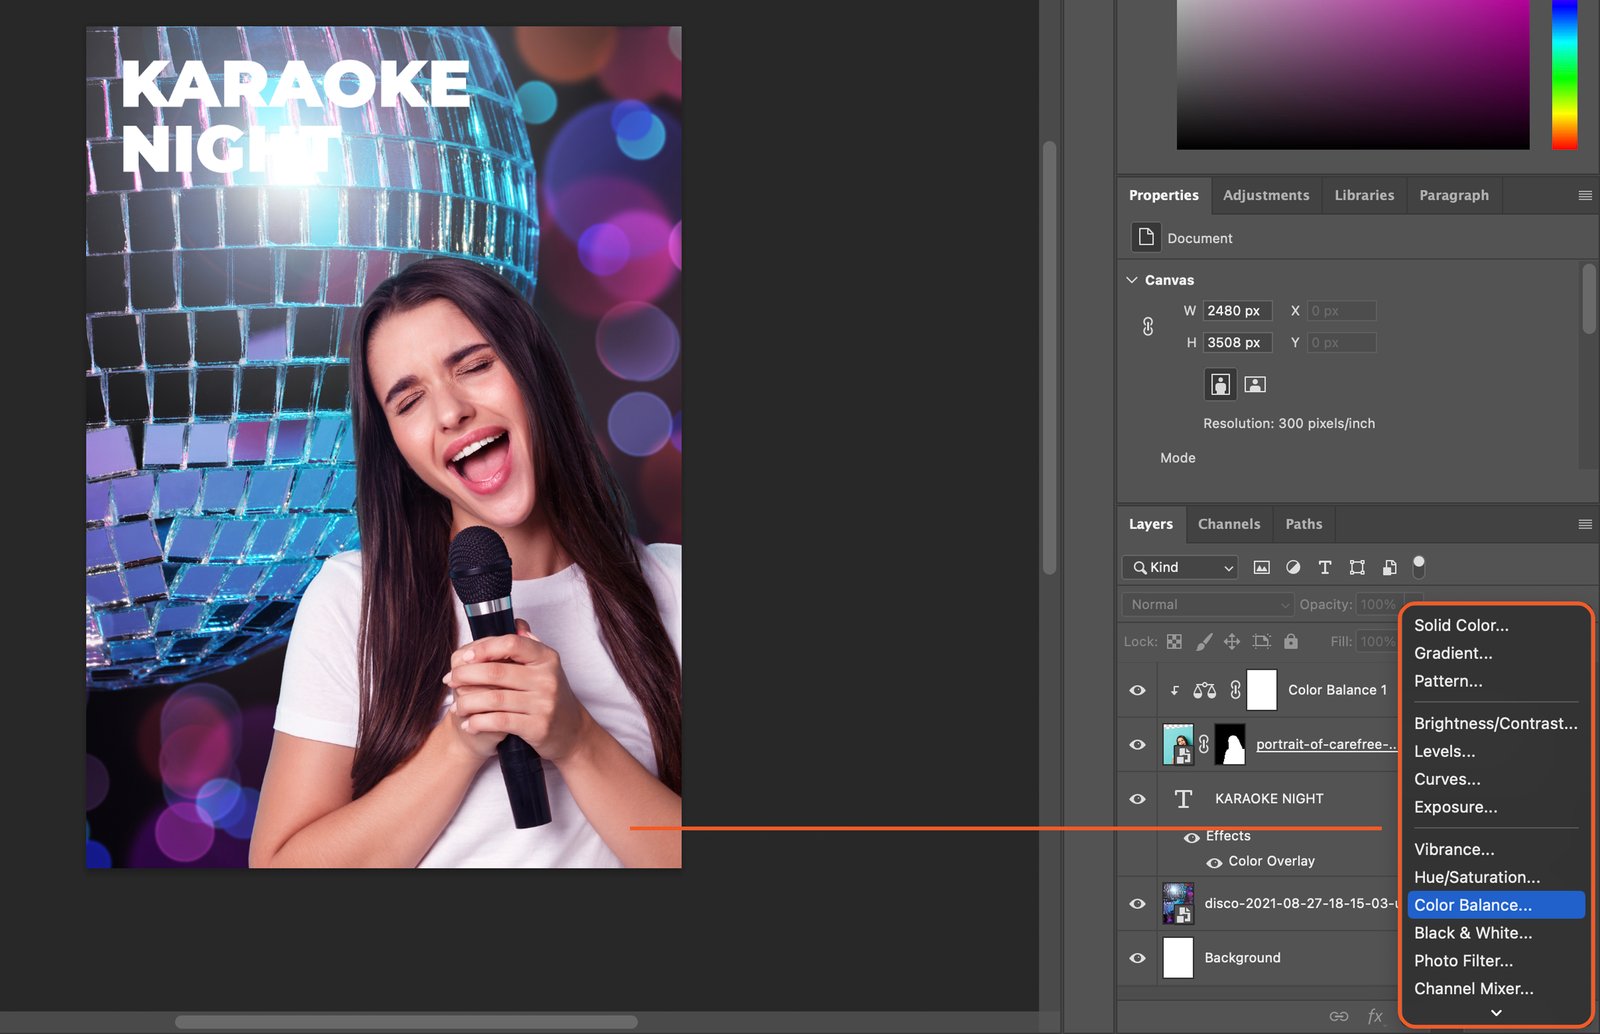
Task: Open the Adjustments panel tab
Action: (x=1265, y=195)
